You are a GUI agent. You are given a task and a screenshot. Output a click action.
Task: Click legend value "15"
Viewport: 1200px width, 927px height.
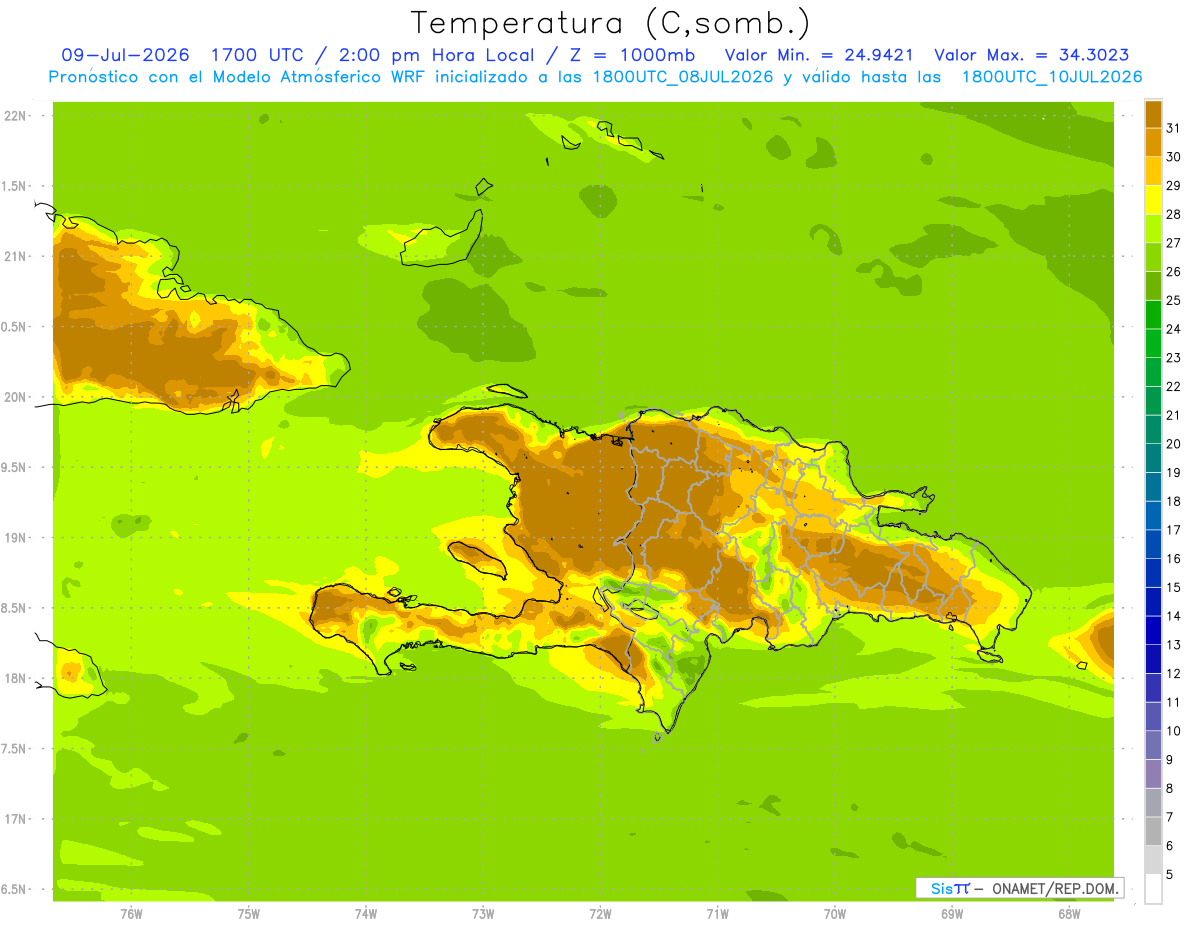point(1173,587)
